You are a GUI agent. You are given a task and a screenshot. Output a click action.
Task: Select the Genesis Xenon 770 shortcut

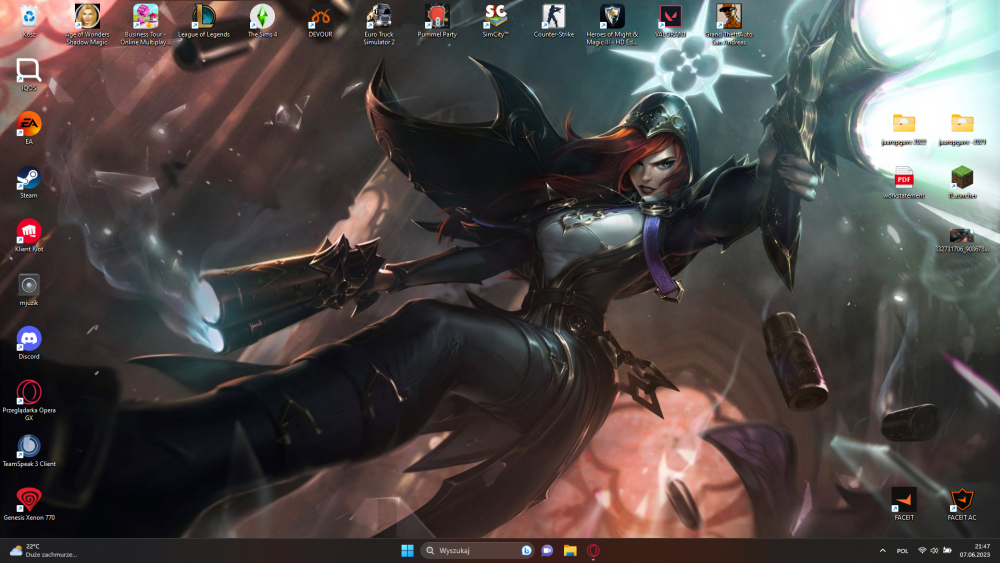click(x=29, y=504)
